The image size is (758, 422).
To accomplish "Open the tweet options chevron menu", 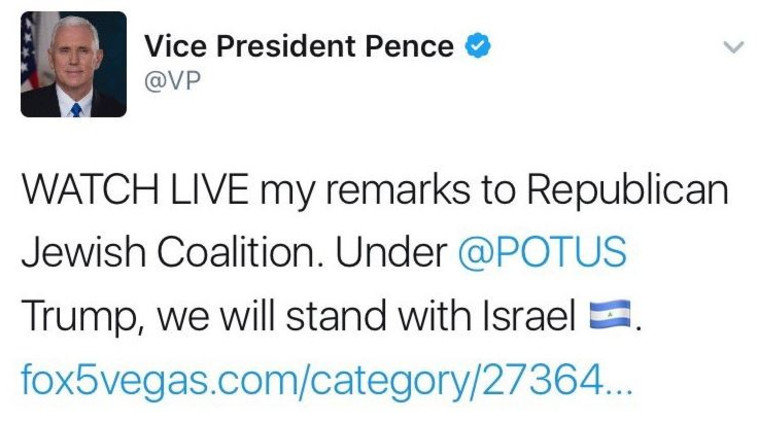I will (733, 47).
